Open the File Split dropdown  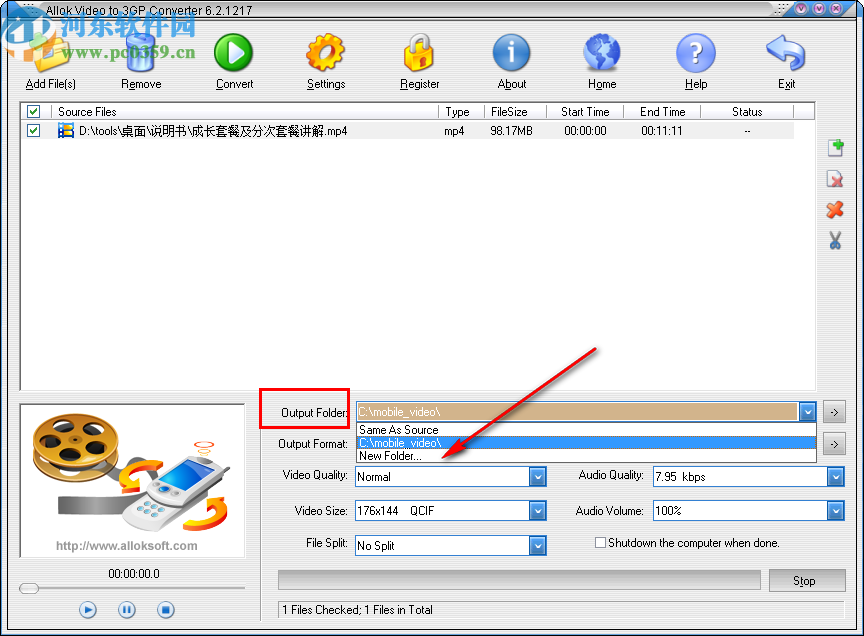538,545
